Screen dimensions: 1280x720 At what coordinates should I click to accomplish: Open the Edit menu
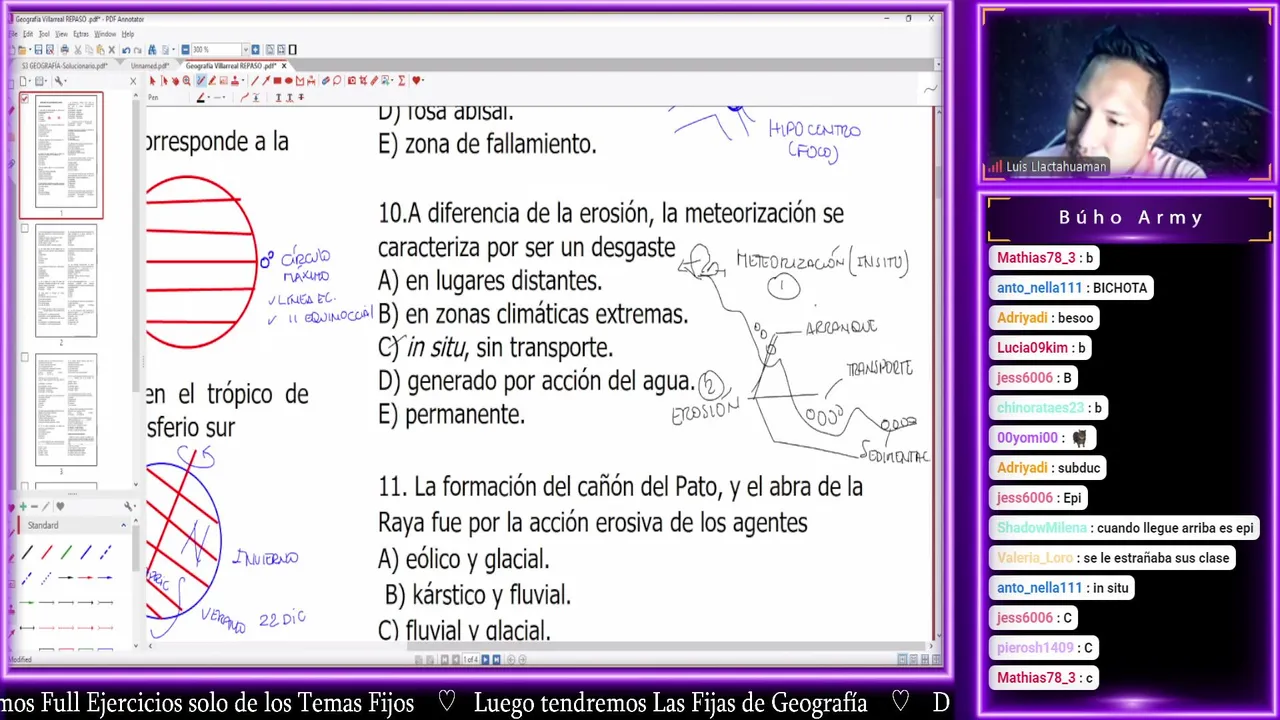(x=28, y=34)
